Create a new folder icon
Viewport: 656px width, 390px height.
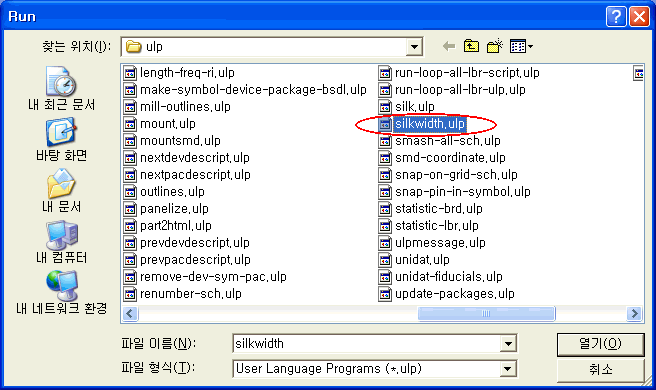pos(495,46)
